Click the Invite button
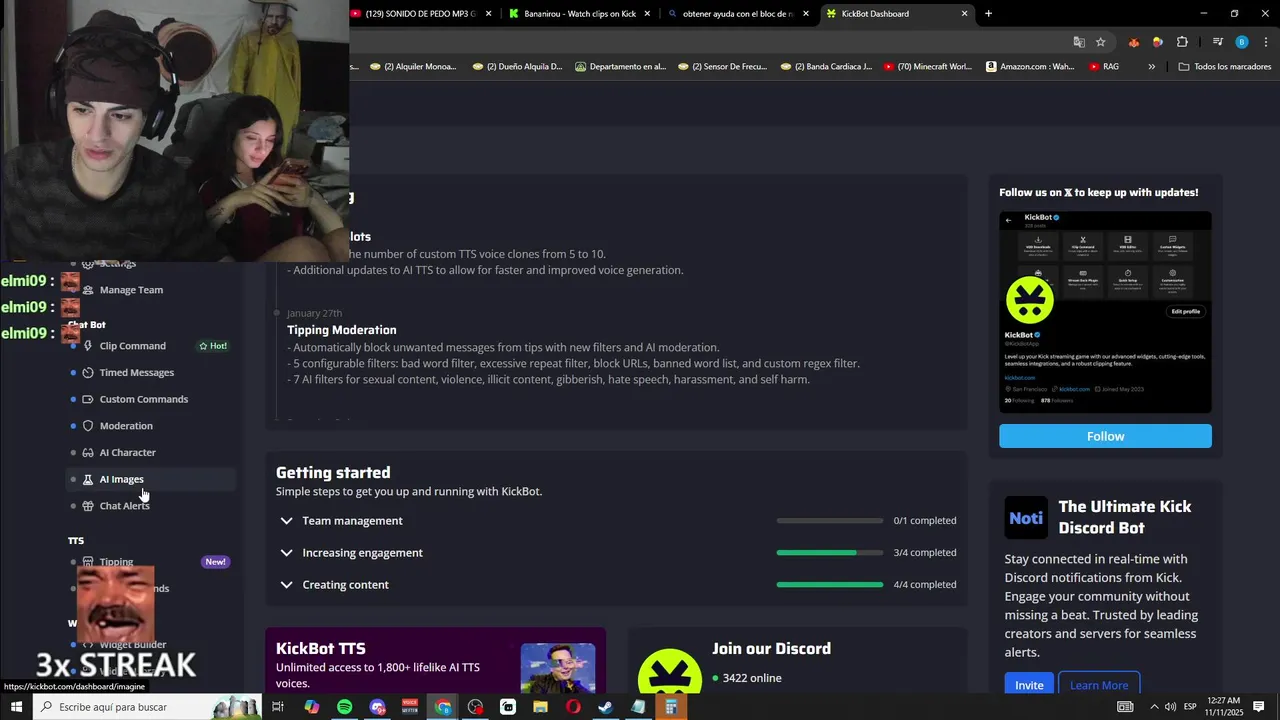This screenshot has width=1280, height=720. coord(1029,685)
